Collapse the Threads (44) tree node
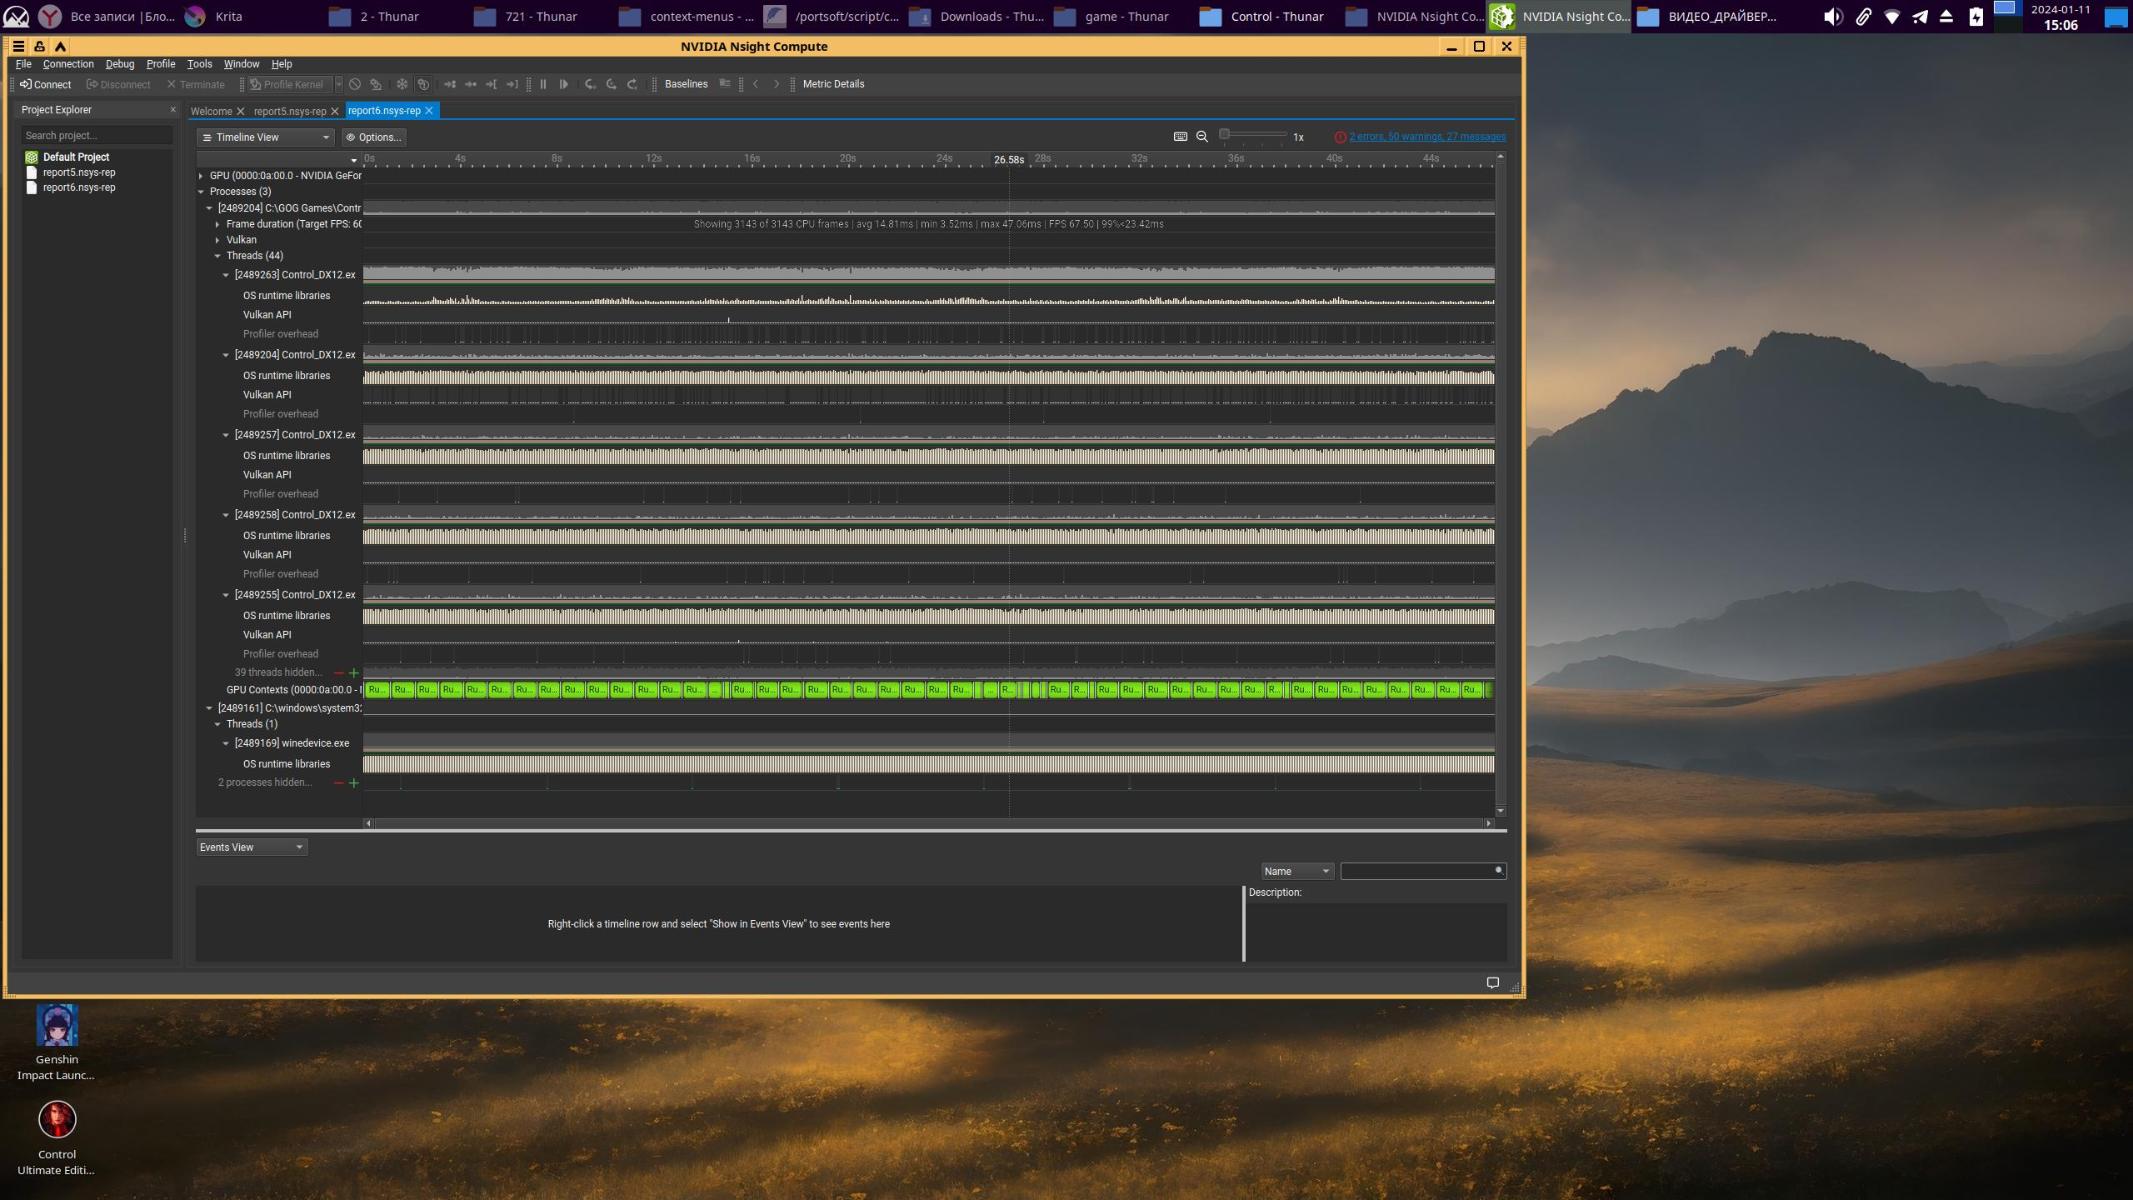 (217, 256)
